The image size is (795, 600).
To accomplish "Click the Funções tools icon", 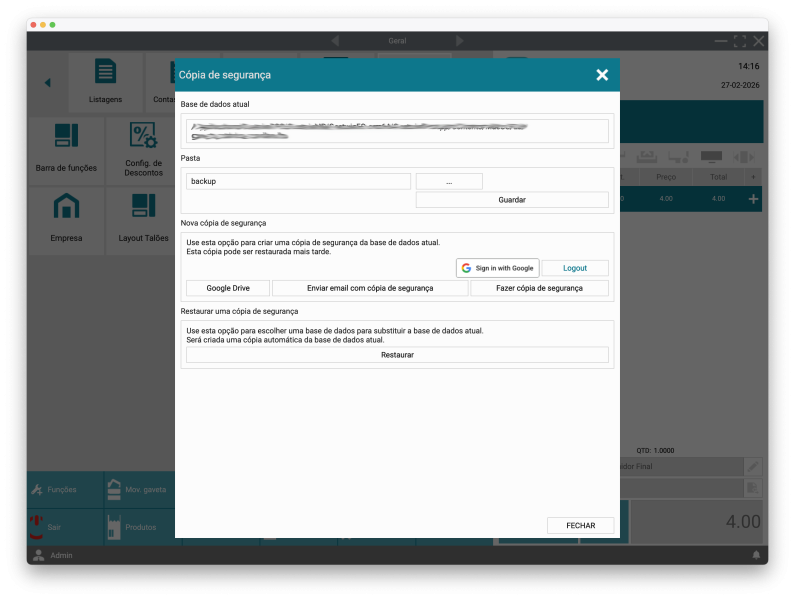I will pyautogui.click(x=37, y=490).
